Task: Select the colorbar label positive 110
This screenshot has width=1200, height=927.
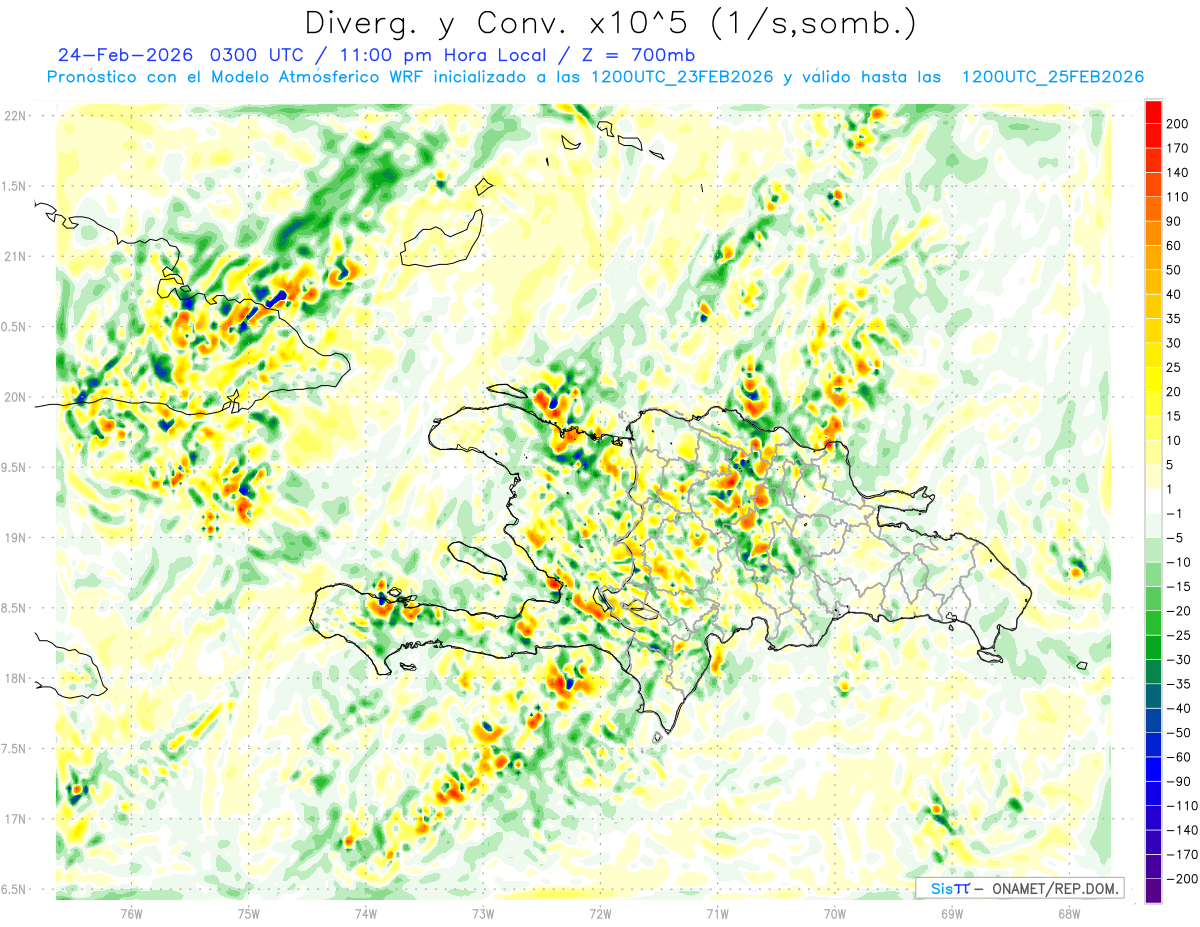Action: point(1179,197)
